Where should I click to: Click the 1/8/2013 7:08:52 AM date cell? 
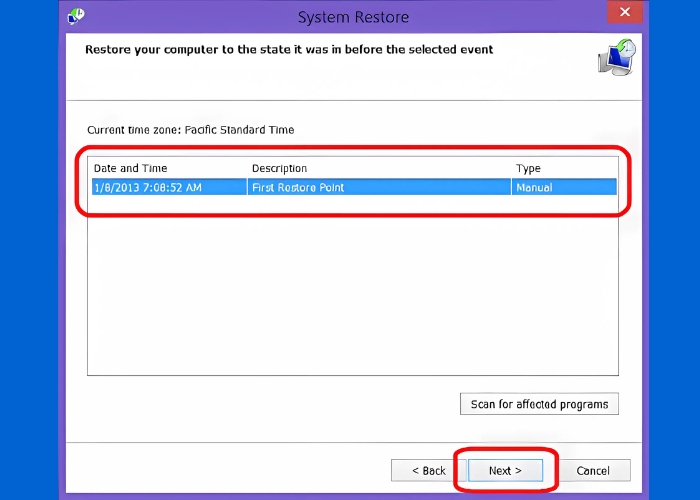[x=148, y=187]
